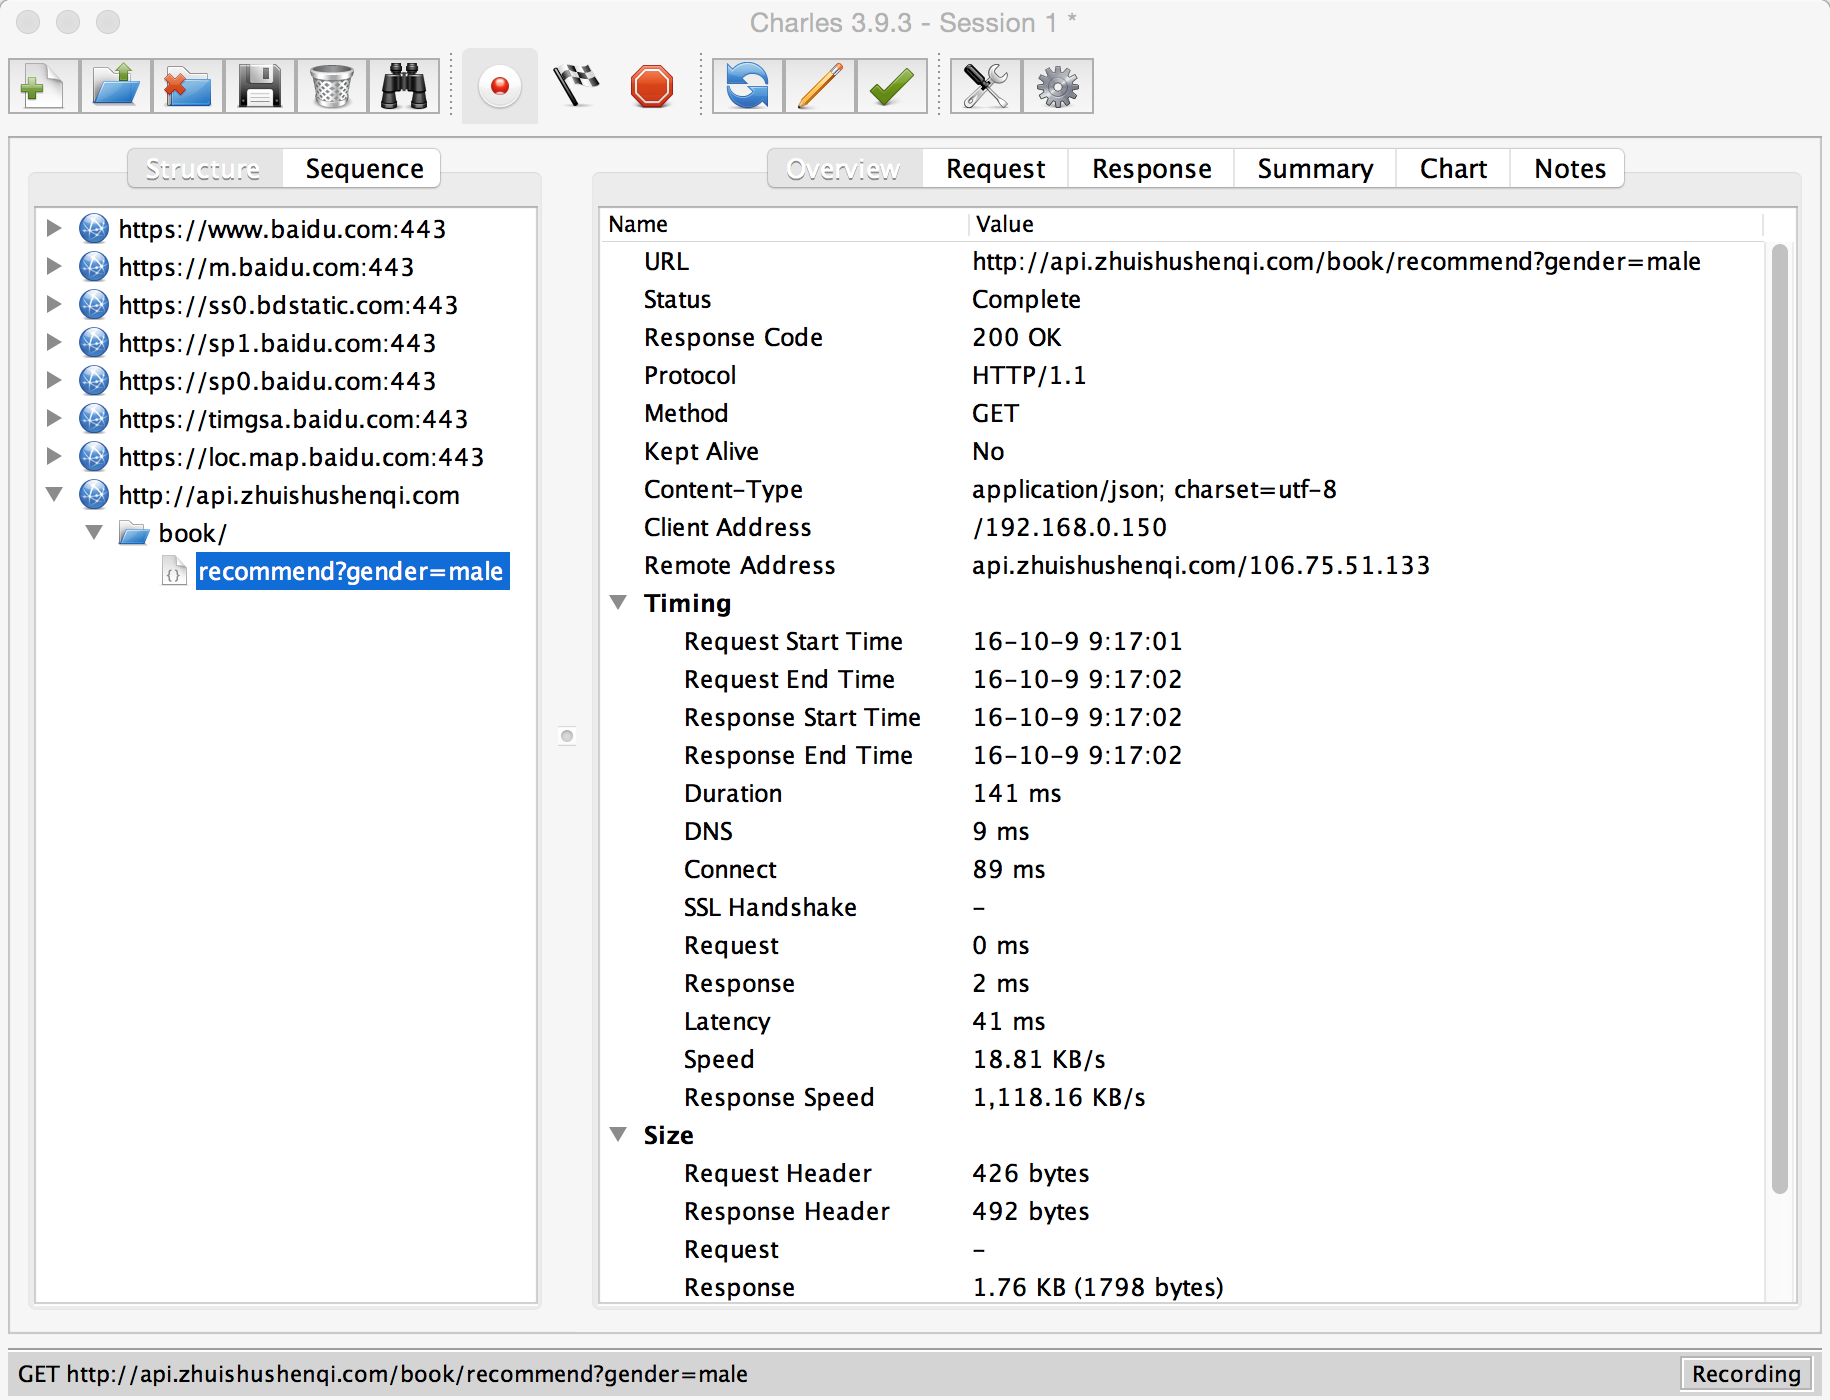Switch to the Sequence view
The image size is (1830, 1400).
click(x=364, y=169)
